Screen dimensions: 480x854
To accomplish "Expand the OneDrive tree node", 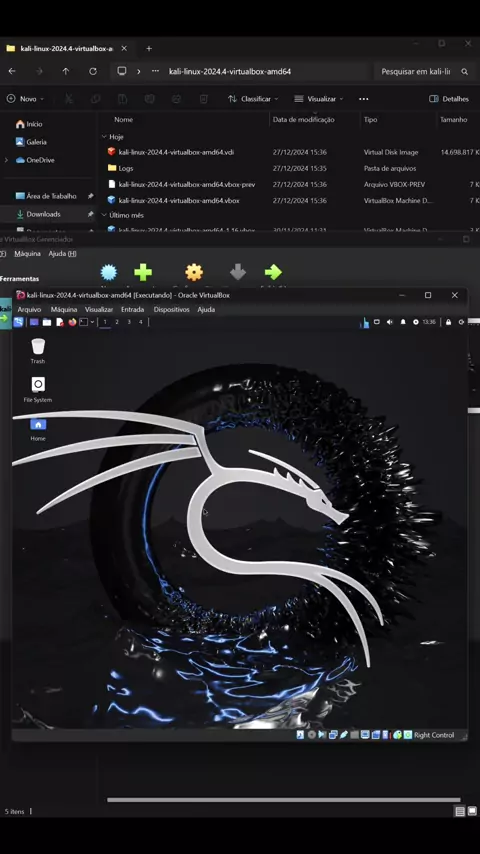I will (x=6, y=160).
